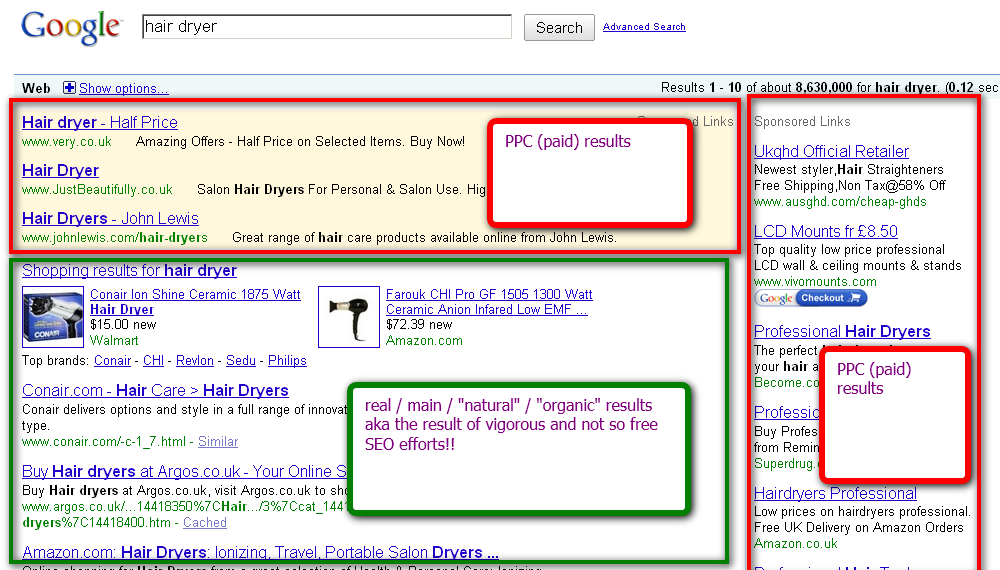Open Shopping results for hair dryer

point(129,270)
